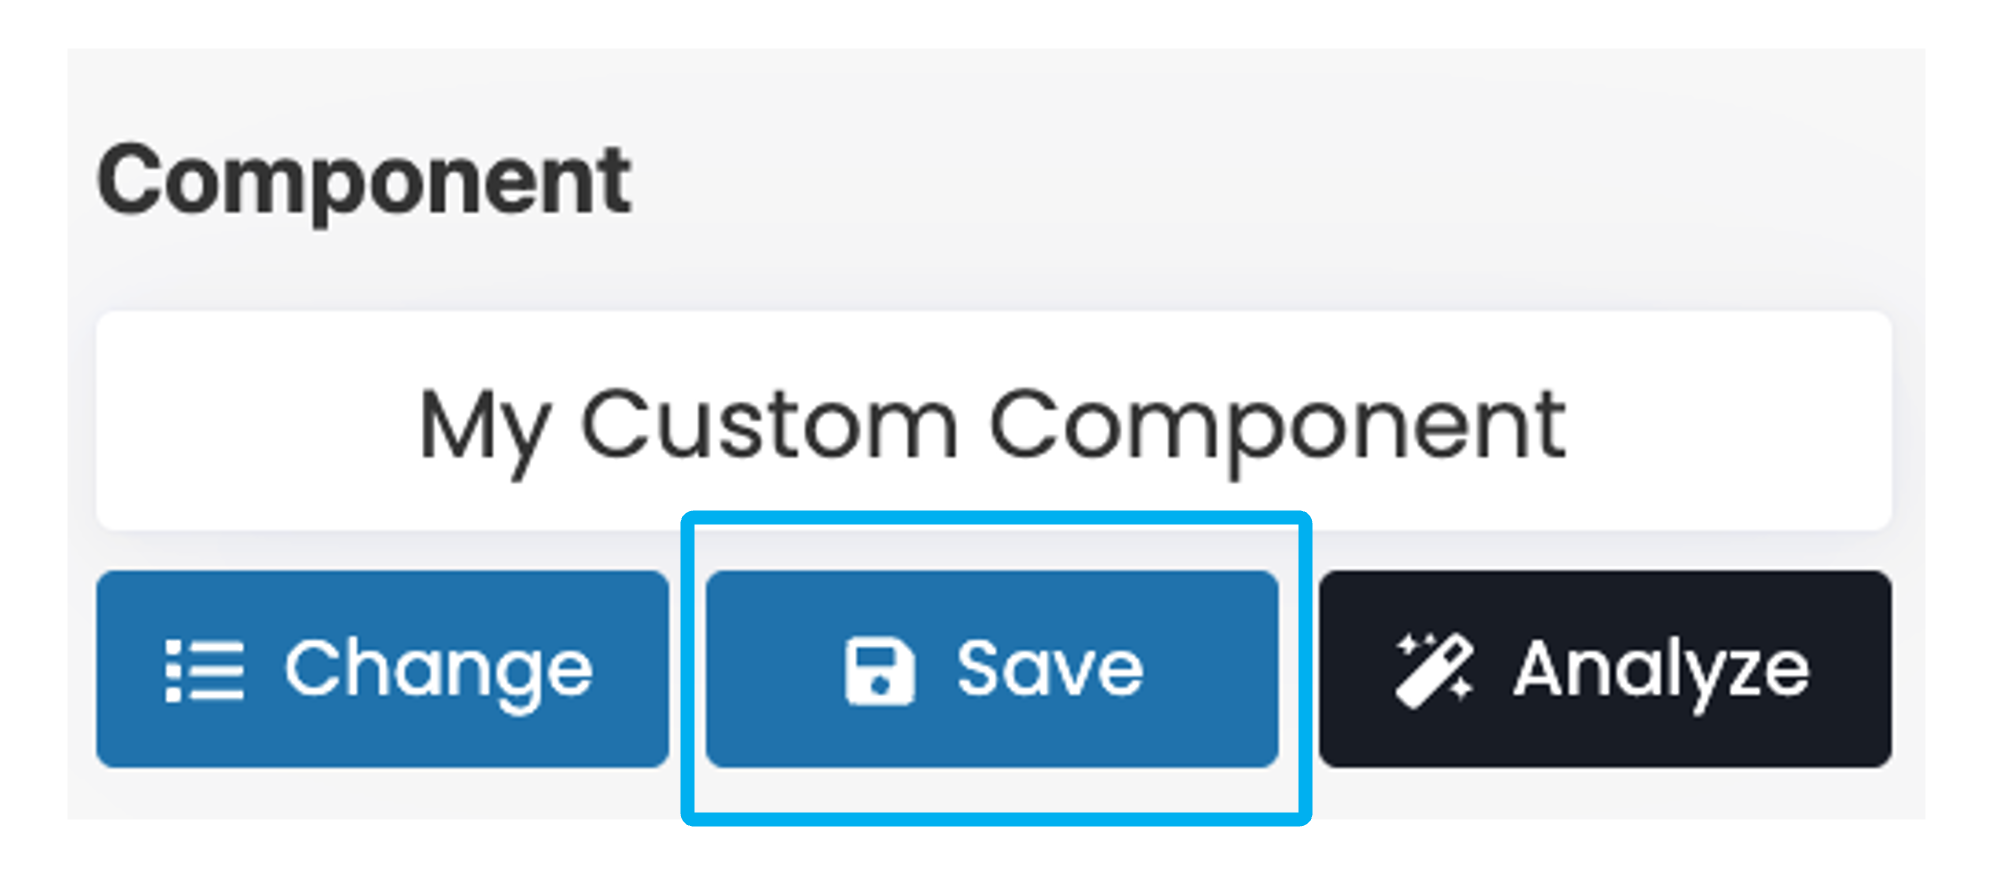
Task: Click the Component section heading
Action: [364, 181]
